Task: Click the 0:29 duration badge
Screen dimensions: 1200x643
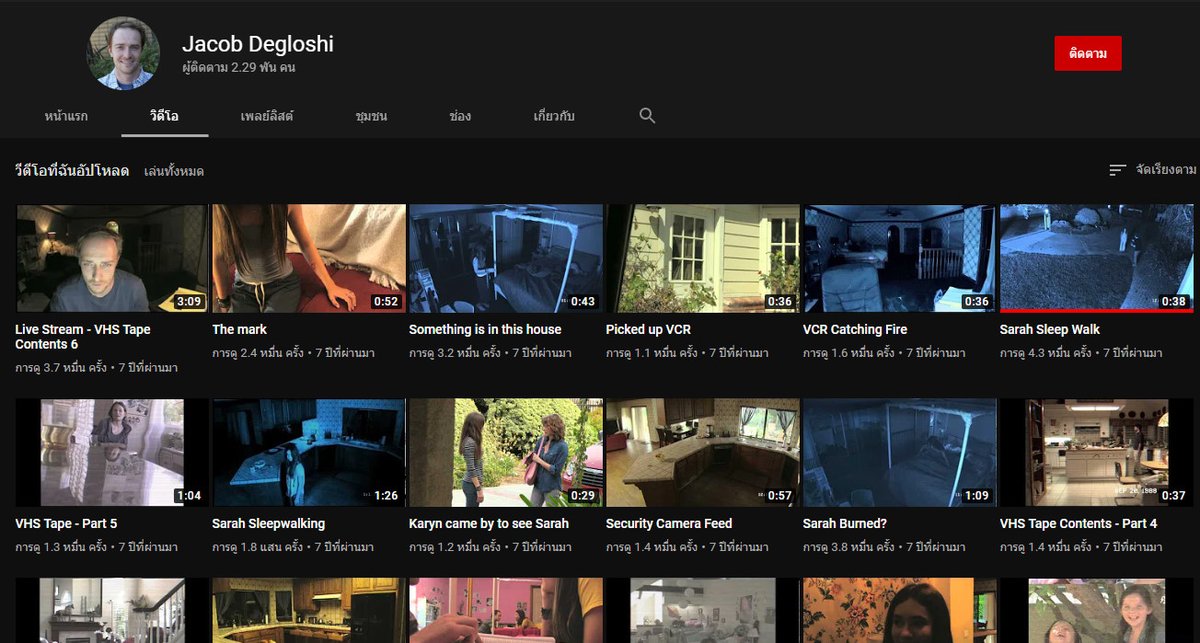Action: pos(583,495)
